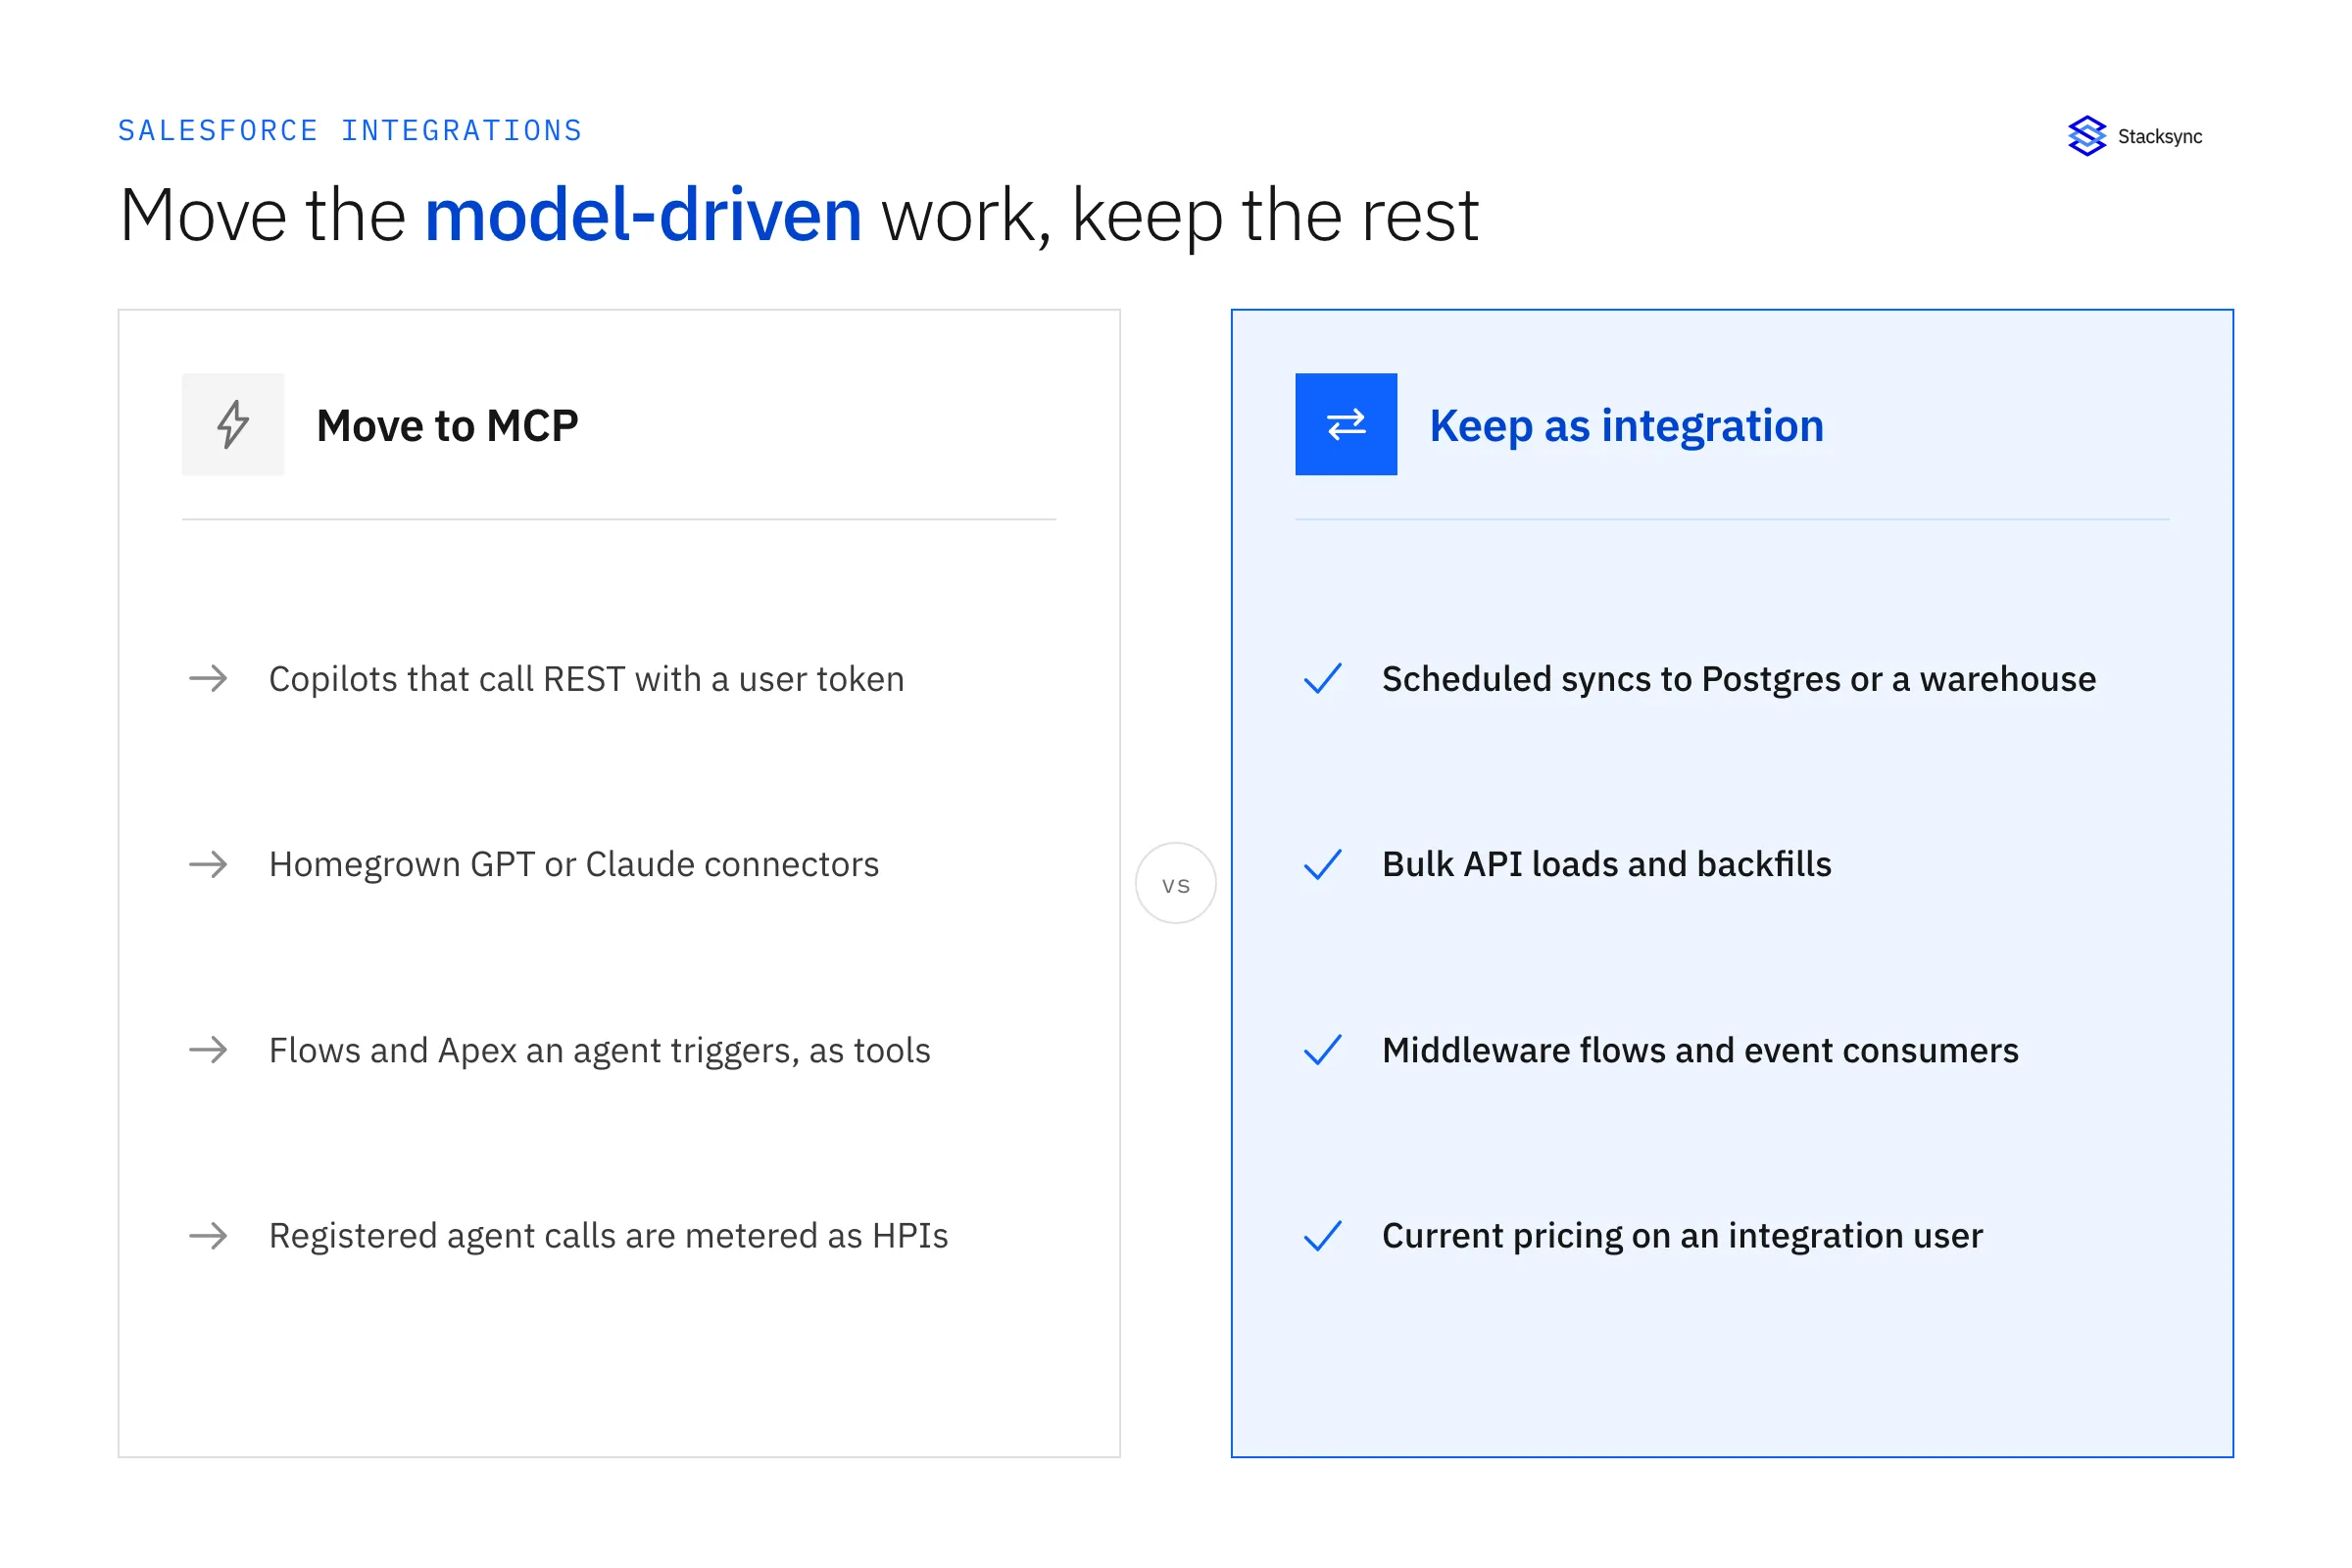Click the text Copilots that call REST with a user token
Screen dimensions: 2352x1568
tap(586, 679)
